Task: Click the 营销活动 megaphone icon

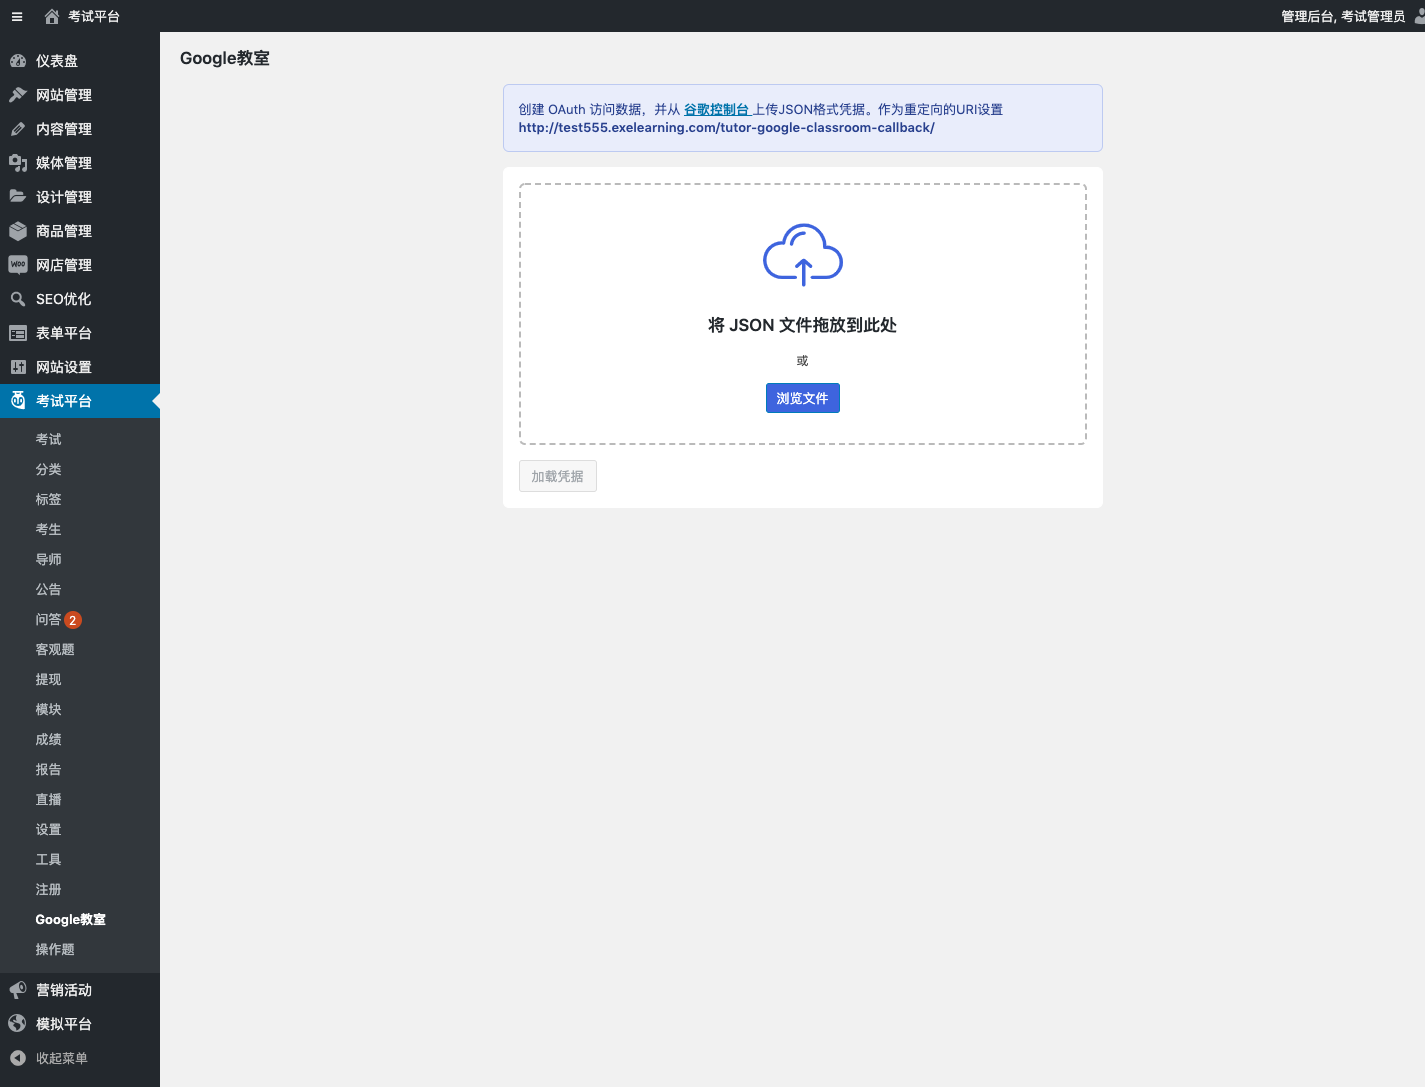Action: click(x=18, y=990)
